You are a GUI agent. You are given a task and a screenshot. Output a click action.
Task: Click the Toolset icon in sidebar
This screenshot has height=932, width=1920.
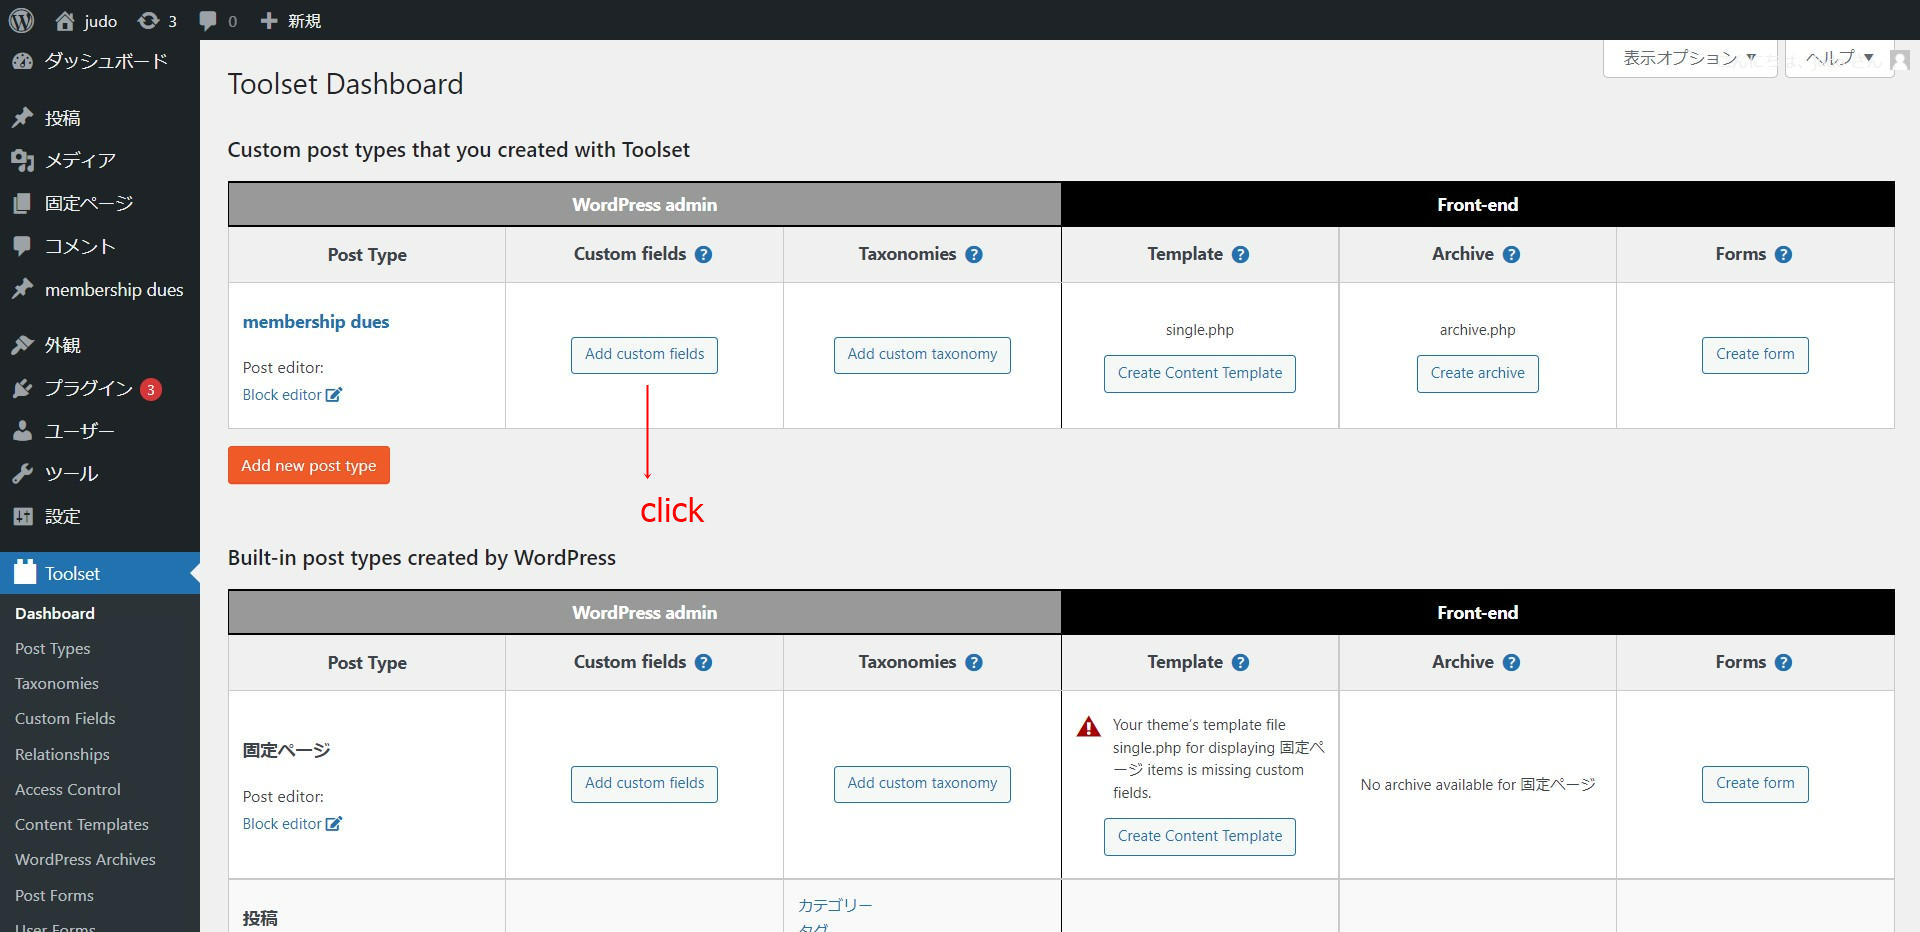click(25, 572)
